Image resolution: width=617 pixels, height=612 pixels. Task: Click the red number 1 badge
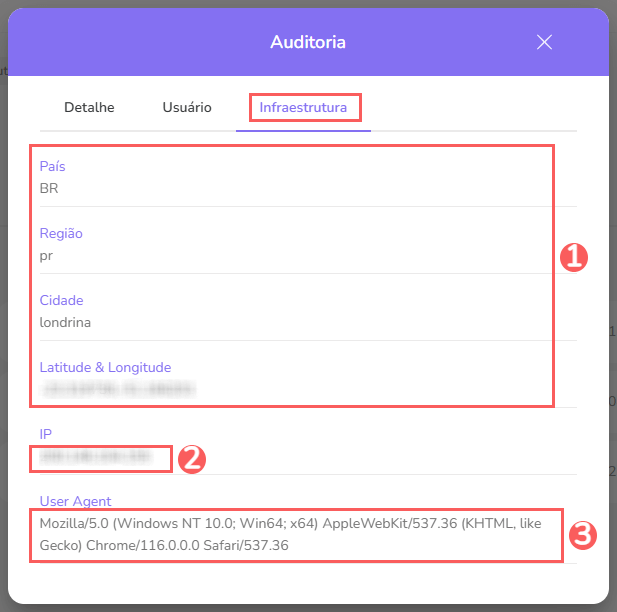(x=573, y=257)
